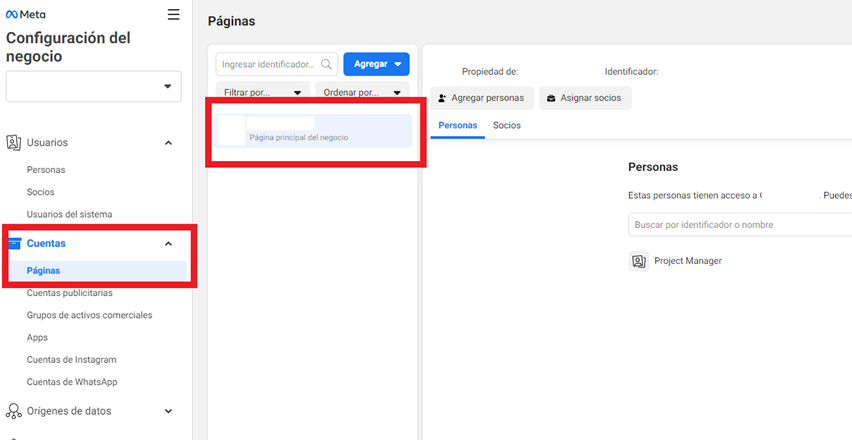This screenshot has width=852, height=440.
Task: Click the Usuarios people icon
Action: click(x=14, y=143)
